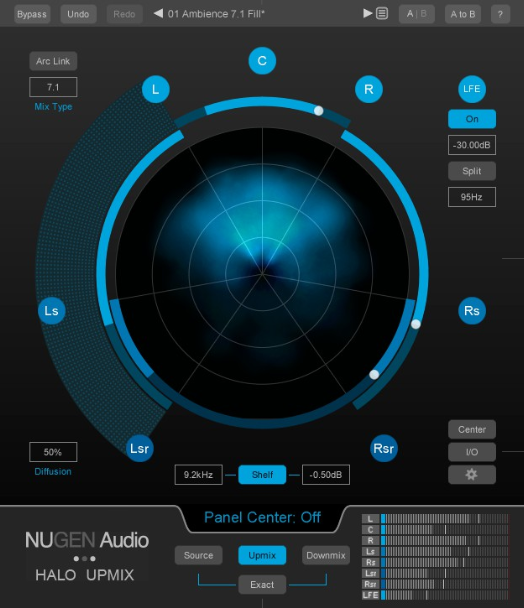Viewport: 524px width, 608px height.
Task: Open preset name 01 Ambience 7.1 Fill
Action: pos(216,14)
